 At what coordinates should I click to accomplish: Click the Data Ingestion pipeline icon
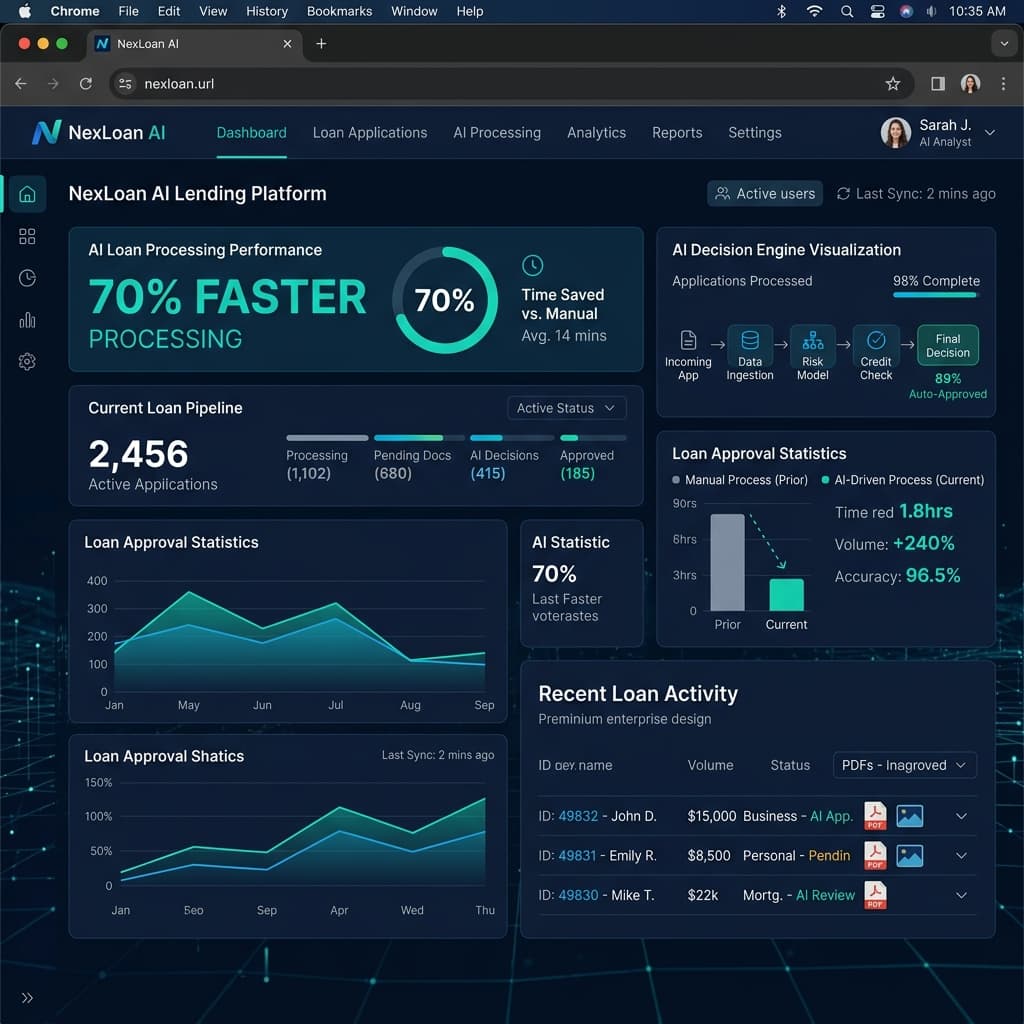[x=750, y=341]
